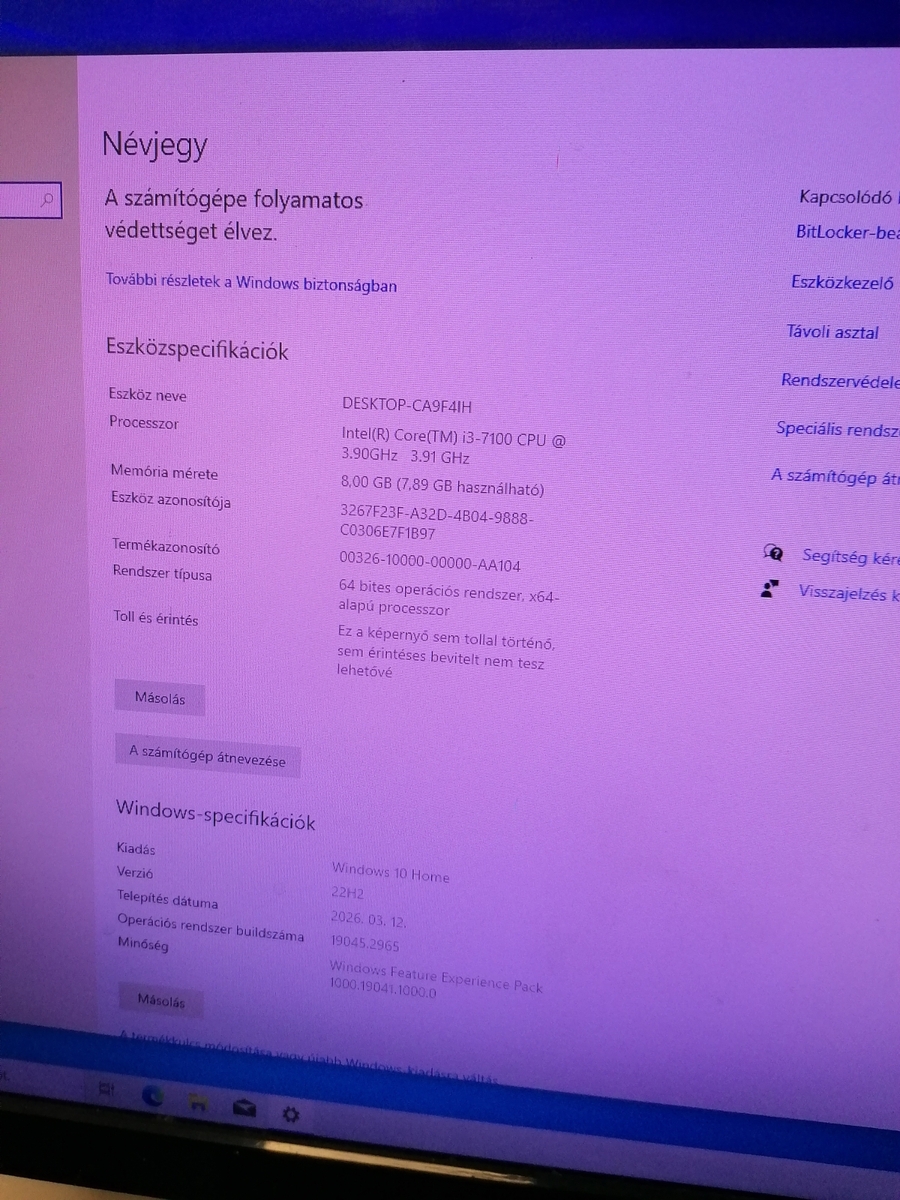The image size is (900, 1200).
Task: Click the Intel(R) Core(TM) i3-7100 CPU text
Action: coord(453,447)
